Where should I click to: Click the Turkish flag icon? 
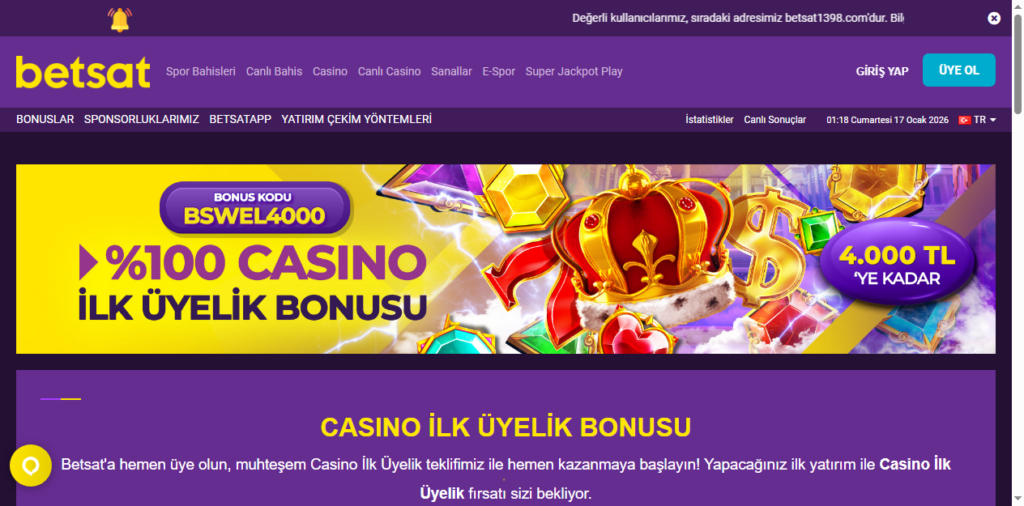coord(964,120)
